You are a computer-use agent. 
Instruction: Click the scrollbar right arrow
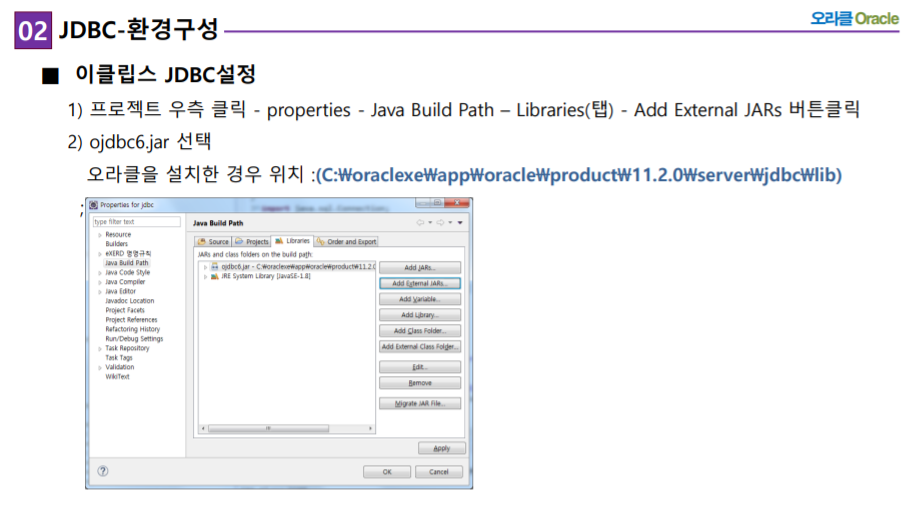(x=370, y=428)
